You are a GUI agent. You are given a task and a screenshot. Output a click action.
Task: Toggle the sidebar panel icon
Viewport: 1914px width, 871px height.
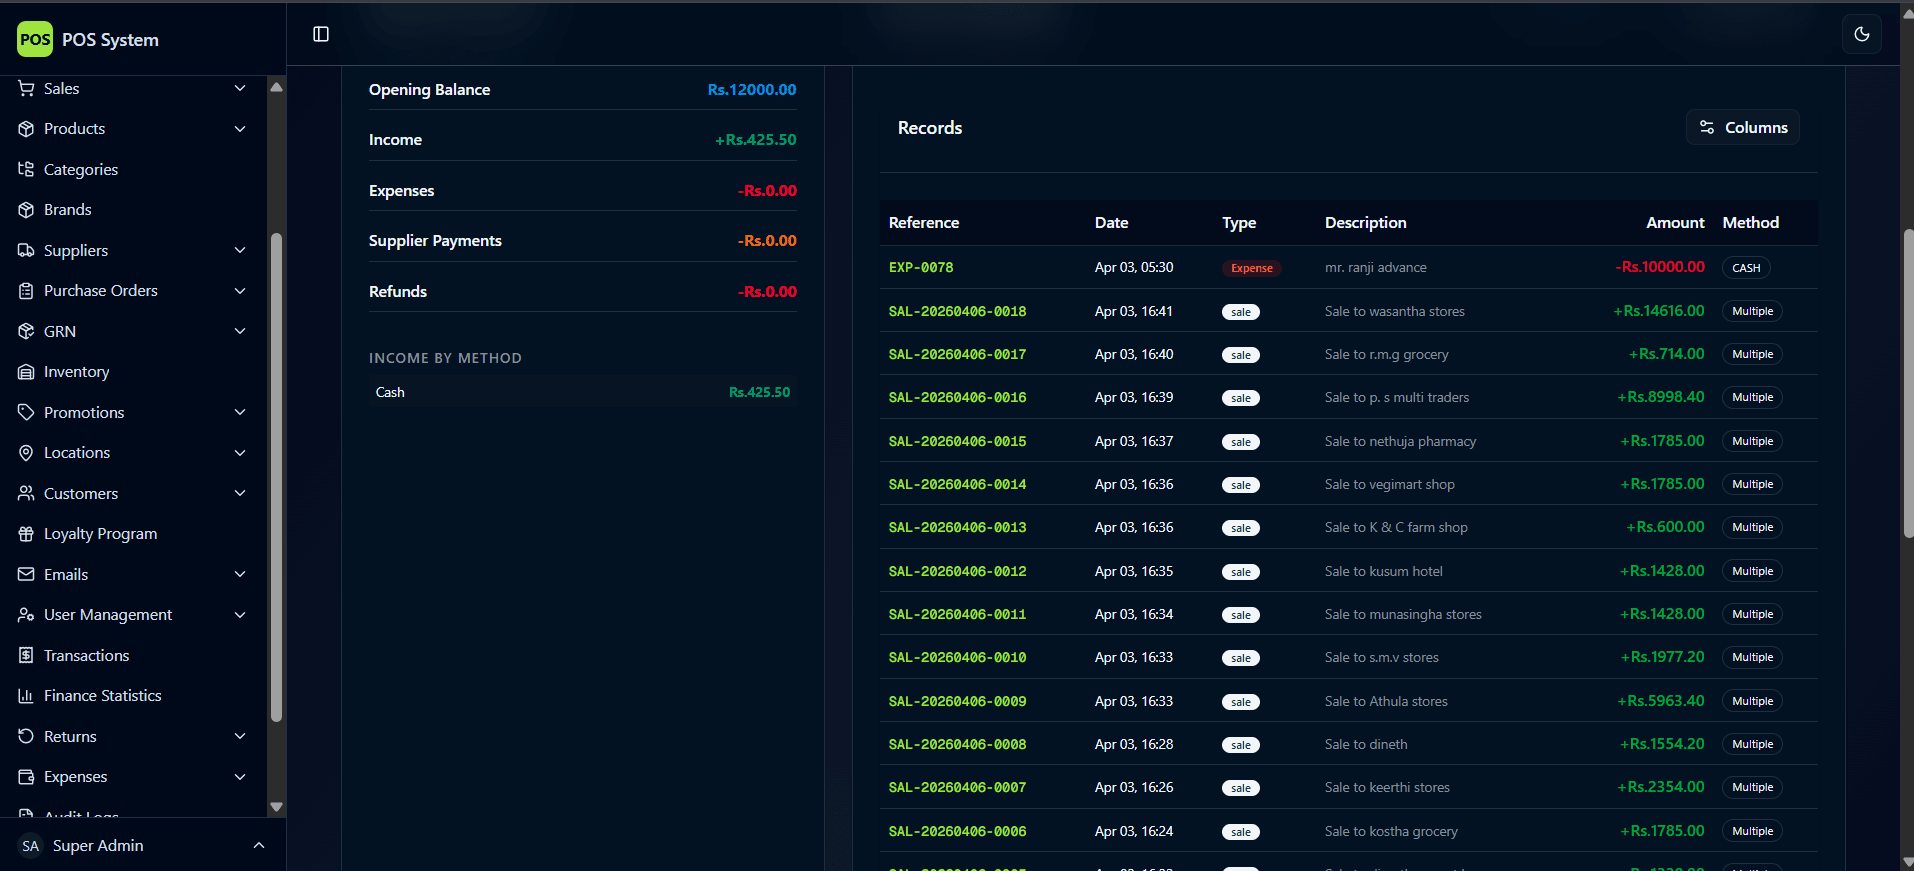pyautogui.click(x=321, y=34)
